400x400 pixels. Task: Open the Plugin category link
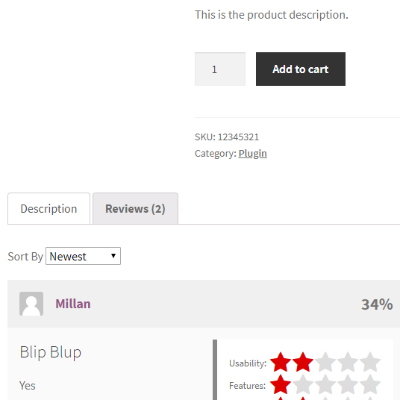pyautogui.click(x=253, y=153)
